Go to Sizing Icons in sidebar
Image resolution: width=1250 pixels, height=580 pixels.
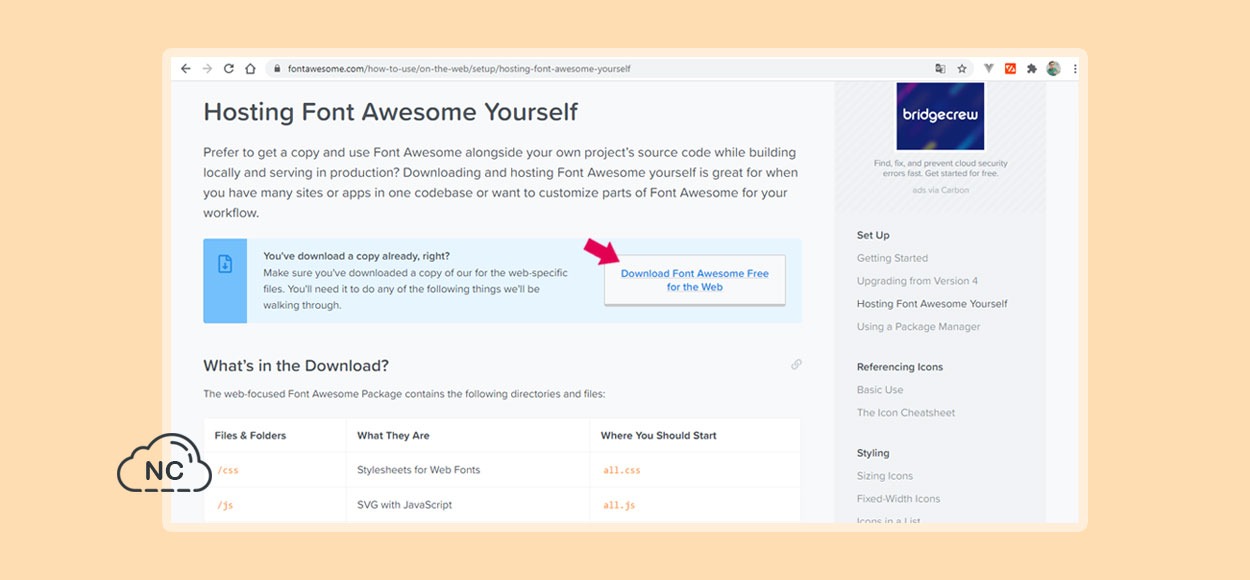click(x=885, y=476)
